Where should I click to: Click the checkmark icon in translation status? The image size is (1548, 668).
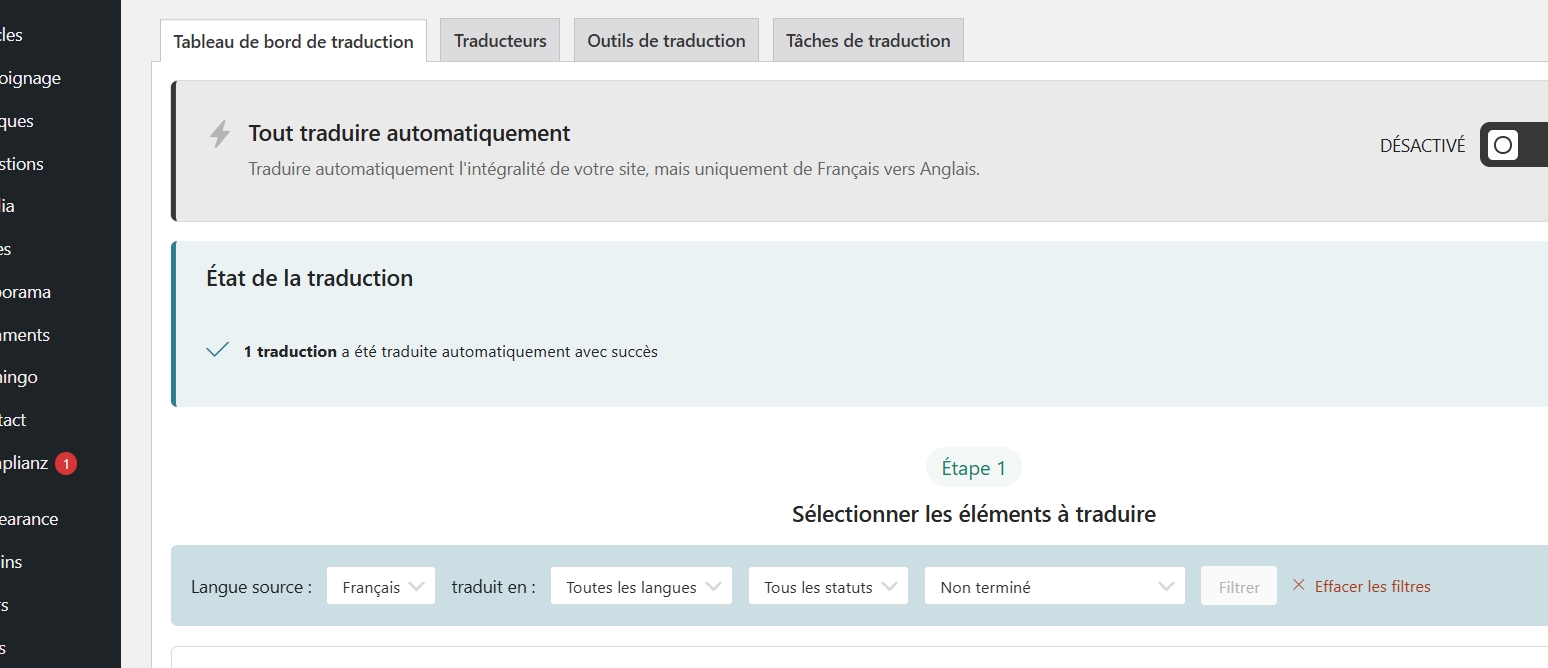pyautogui.click(x=218, y=350)
